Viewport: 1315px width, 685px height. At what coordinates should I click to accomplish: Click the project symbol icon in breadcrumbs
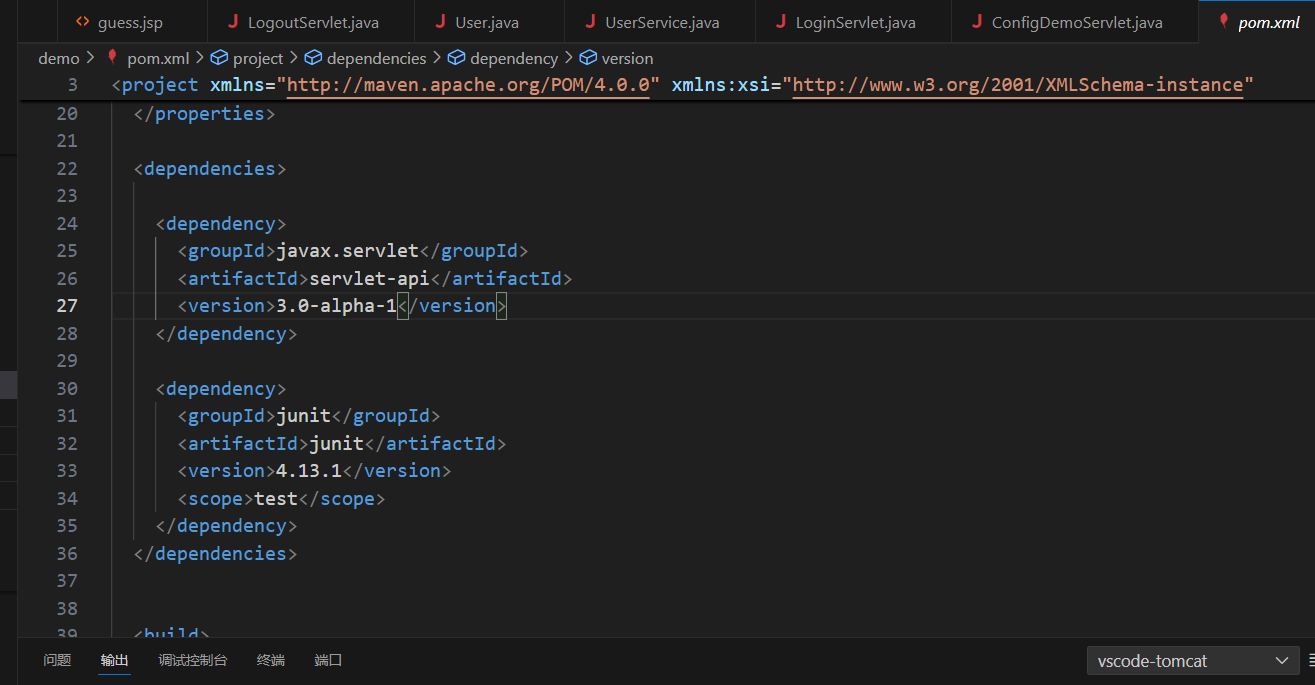coord(219,59)
